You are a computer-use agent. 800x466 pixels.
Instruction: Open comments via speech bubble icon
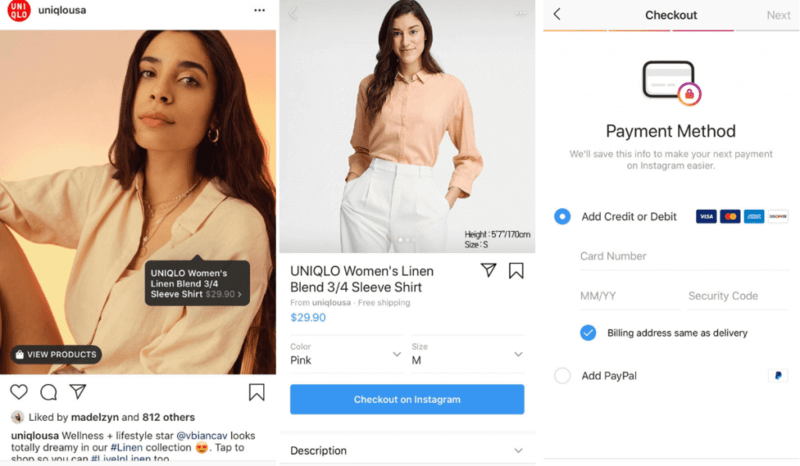[x=48, y=392]
